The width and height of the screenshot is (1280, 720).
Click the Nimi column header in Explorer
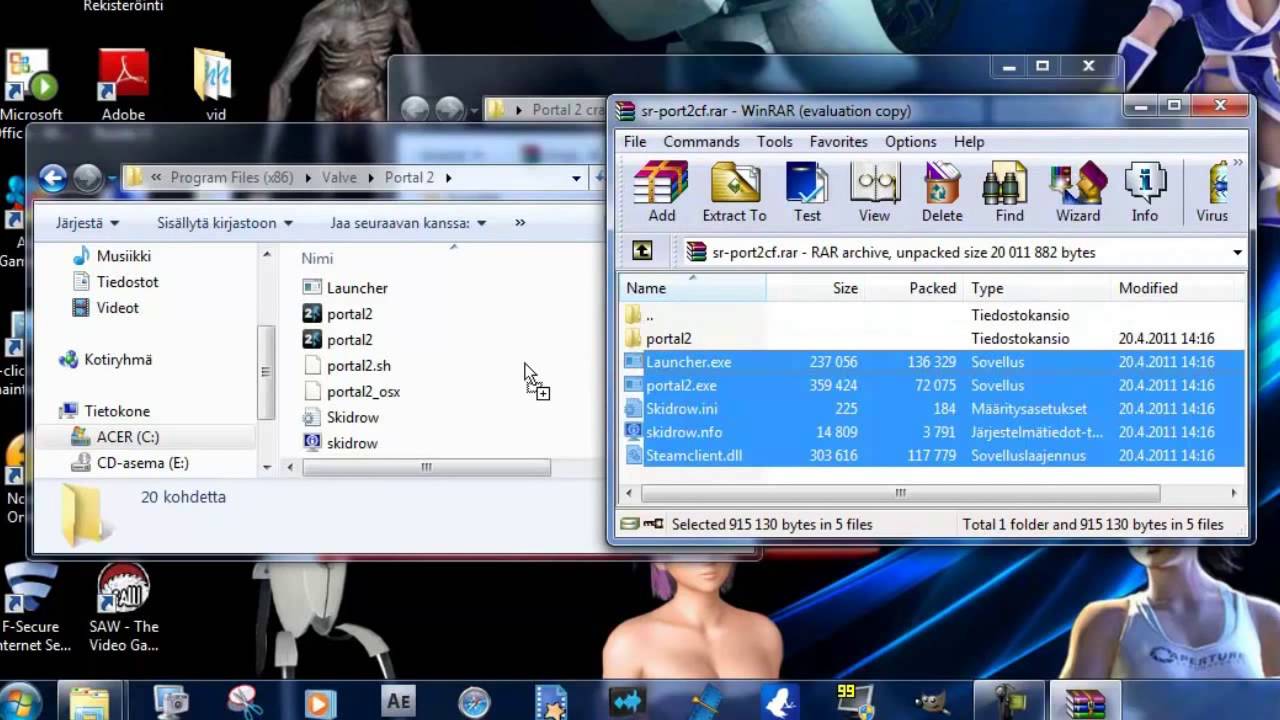point(317,258)
